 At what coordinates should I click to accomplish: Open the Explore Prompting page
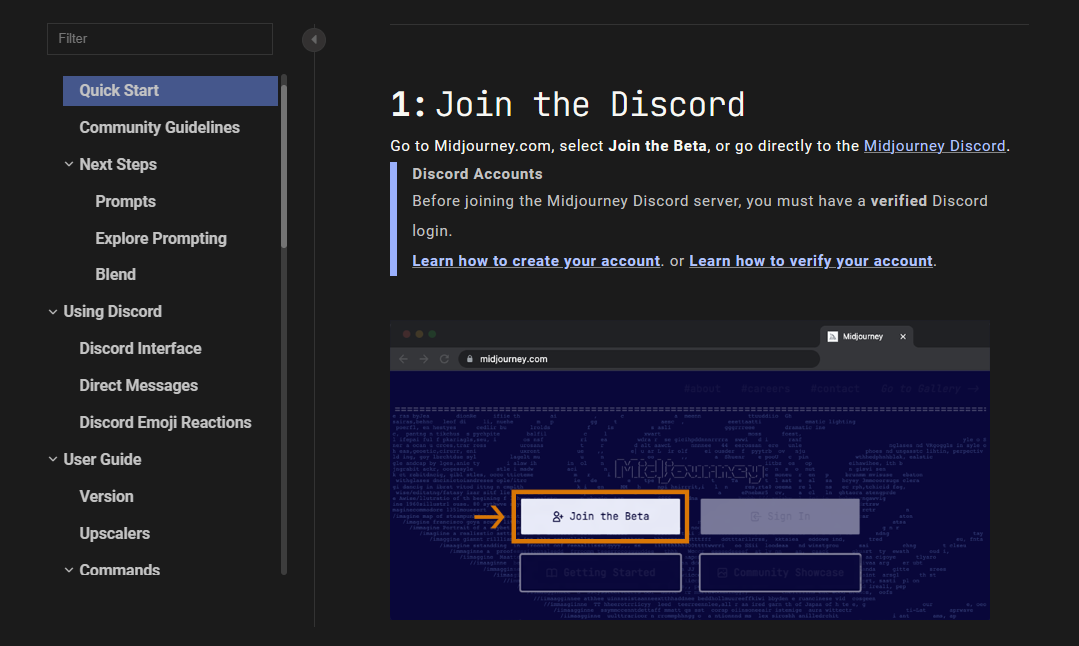(161, 238)
